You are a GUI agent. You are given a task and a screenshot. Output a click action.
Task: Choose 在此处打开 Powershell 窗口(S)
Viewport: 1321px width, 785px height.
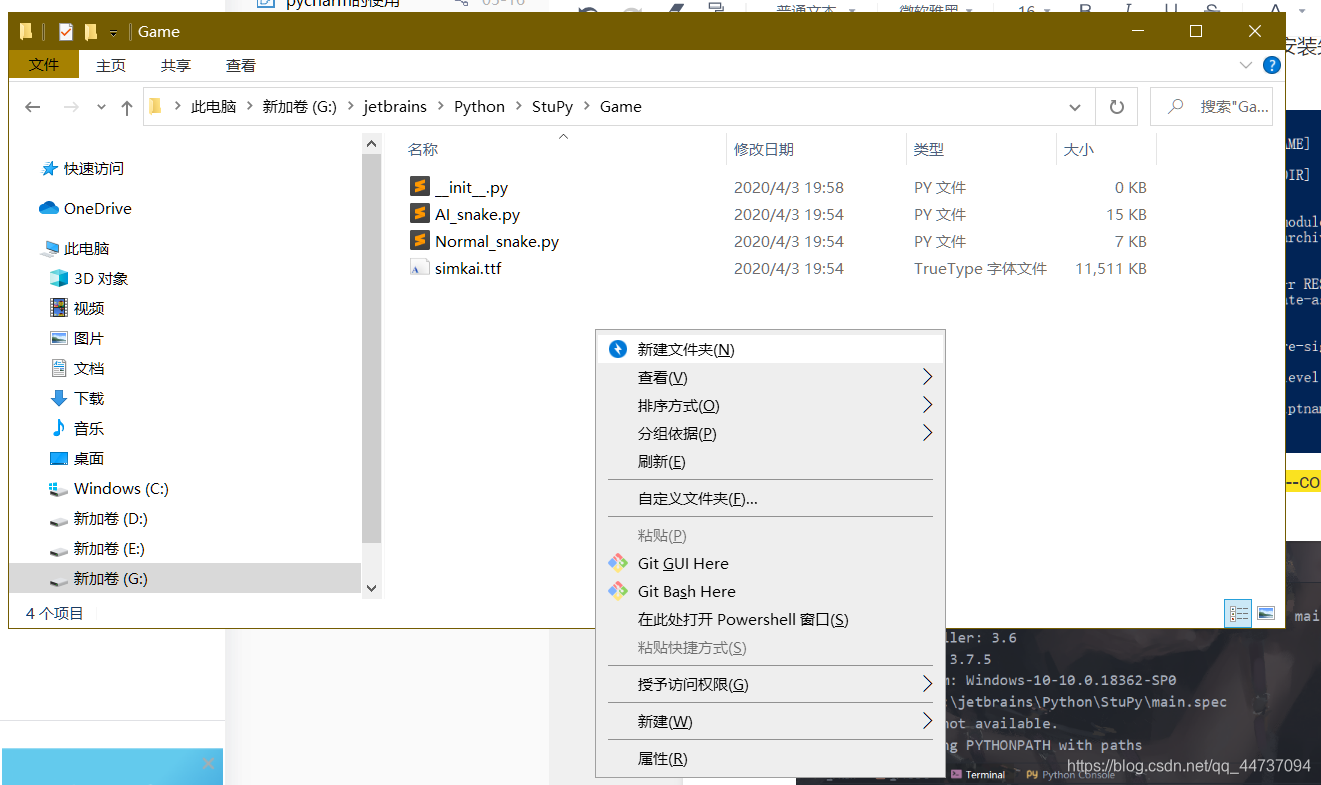point(770,619)
